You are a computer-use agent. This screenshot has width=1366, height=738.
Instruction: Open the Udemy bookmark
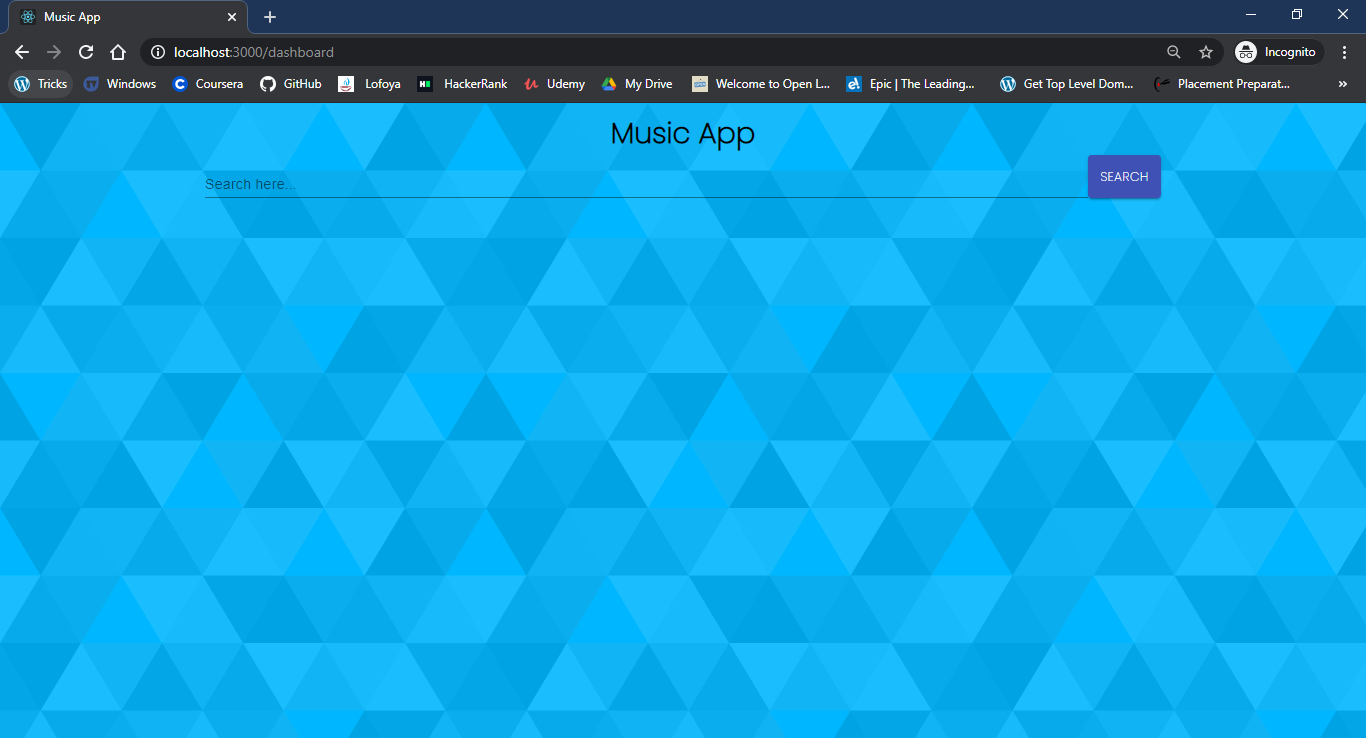(x=554, y=84)
